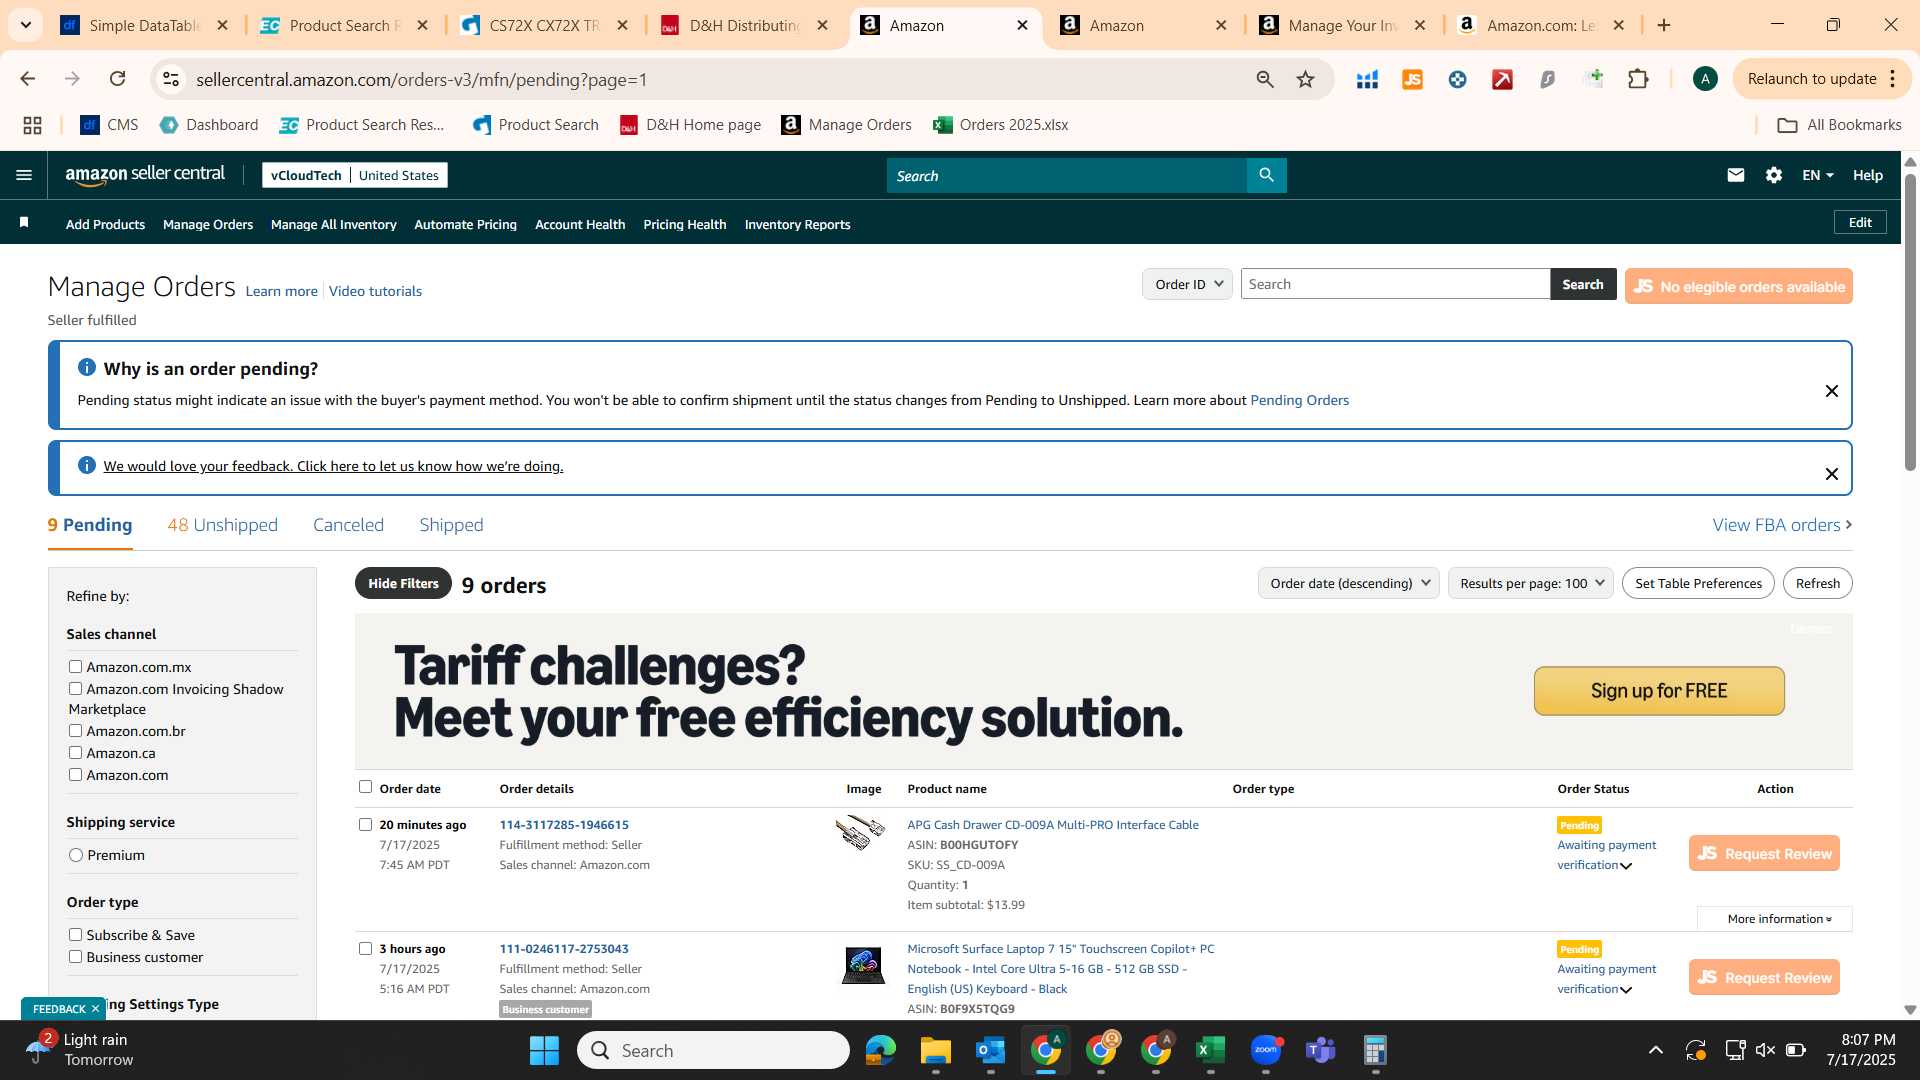Open the Chrome profile avatar 'A'
Viewport: 1920px width, 1080px height.
tap(1705, 79)
